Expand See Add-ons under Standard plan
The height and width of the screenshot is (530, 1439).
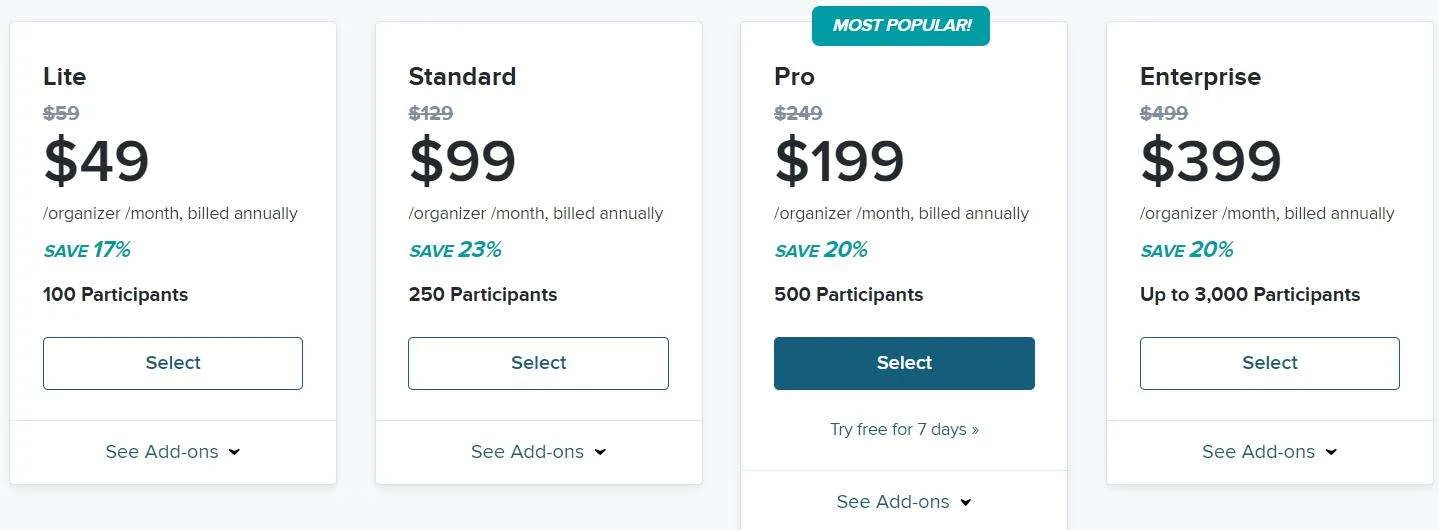coord(538,452)
